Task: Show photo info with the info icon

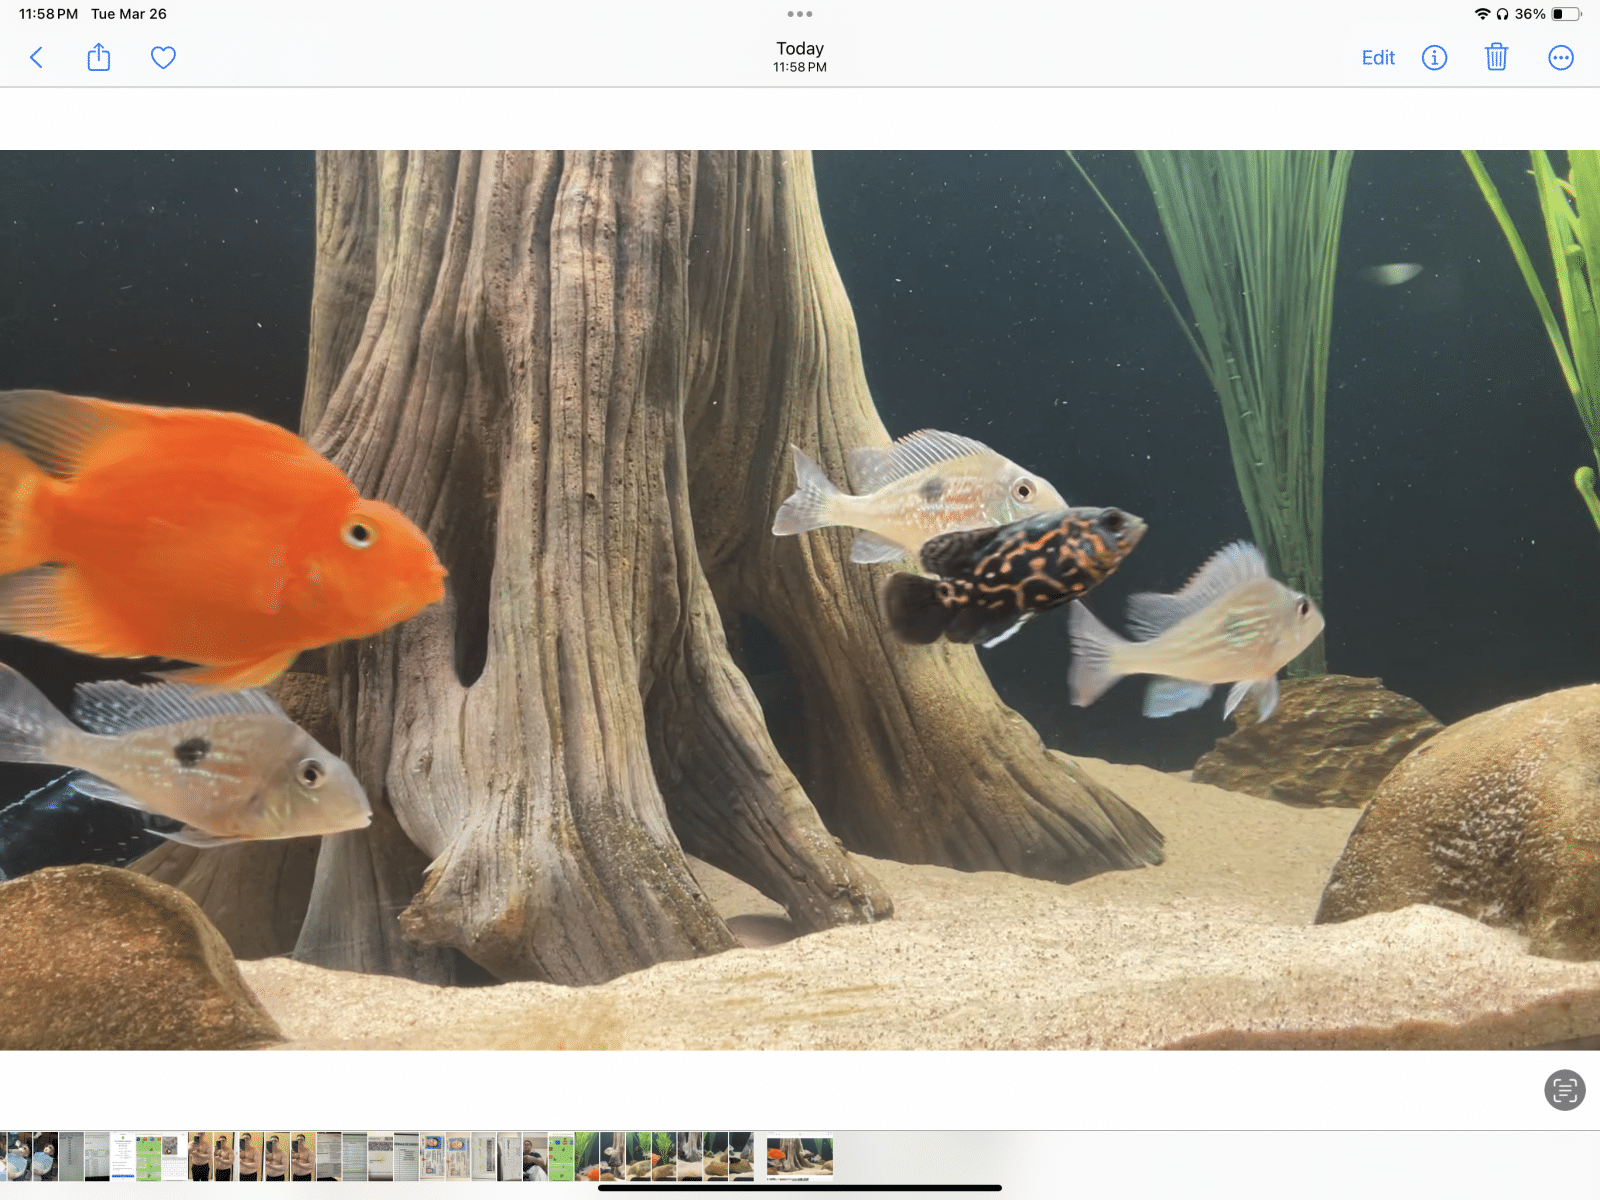Action: pos(1434,58)
